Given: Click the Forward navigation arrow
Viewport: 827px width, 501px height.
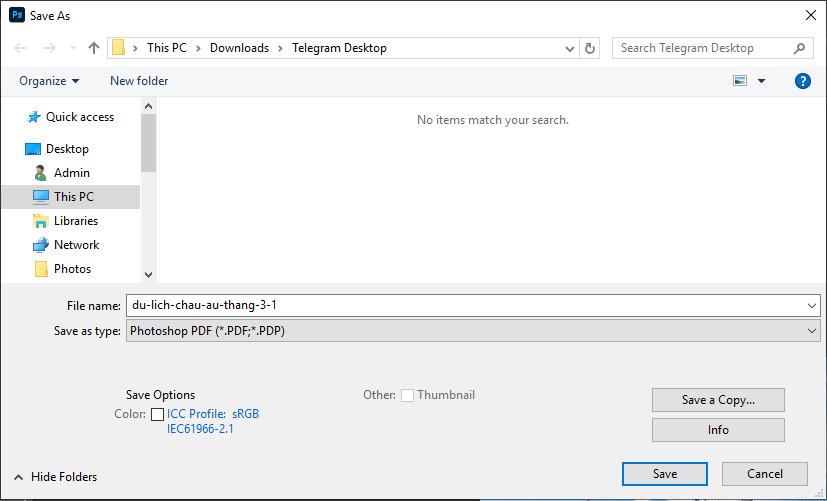Looking at the screenshot, I should 50,48.
